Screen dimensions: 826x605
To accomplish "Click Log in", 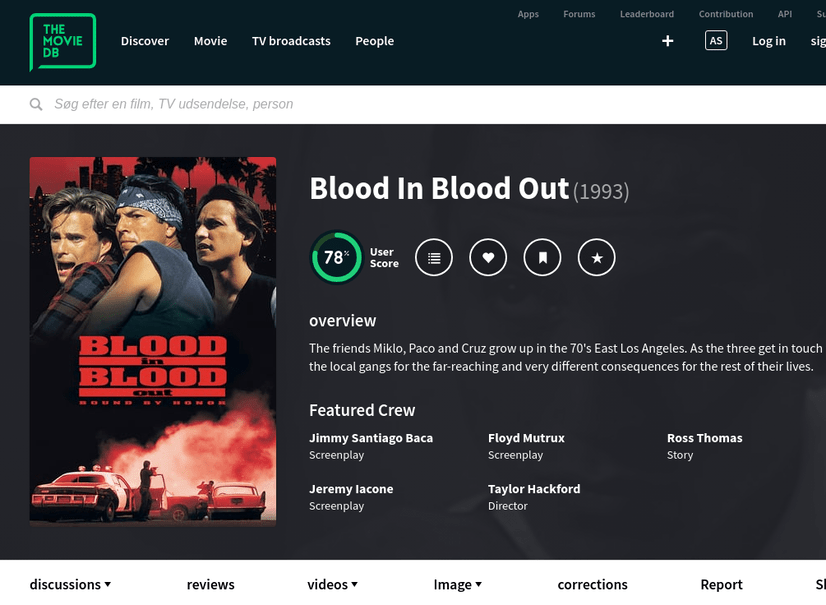I will pos(769,41).
